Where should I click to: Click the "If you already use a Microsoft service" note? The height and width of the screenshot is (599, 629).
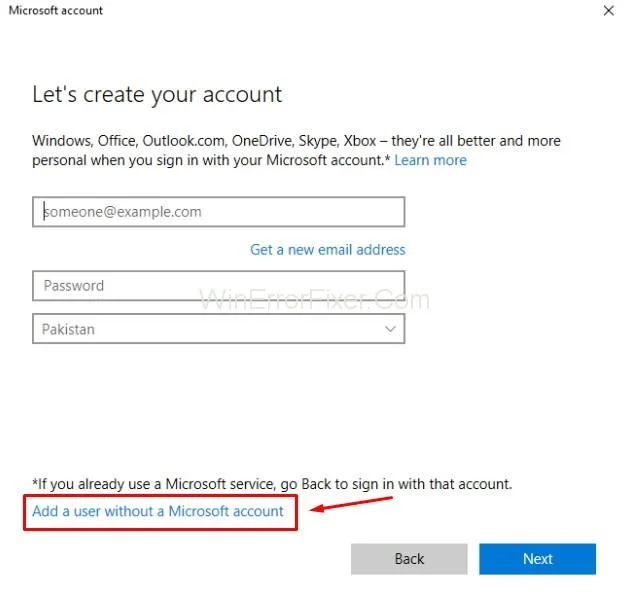coord(272,484)
